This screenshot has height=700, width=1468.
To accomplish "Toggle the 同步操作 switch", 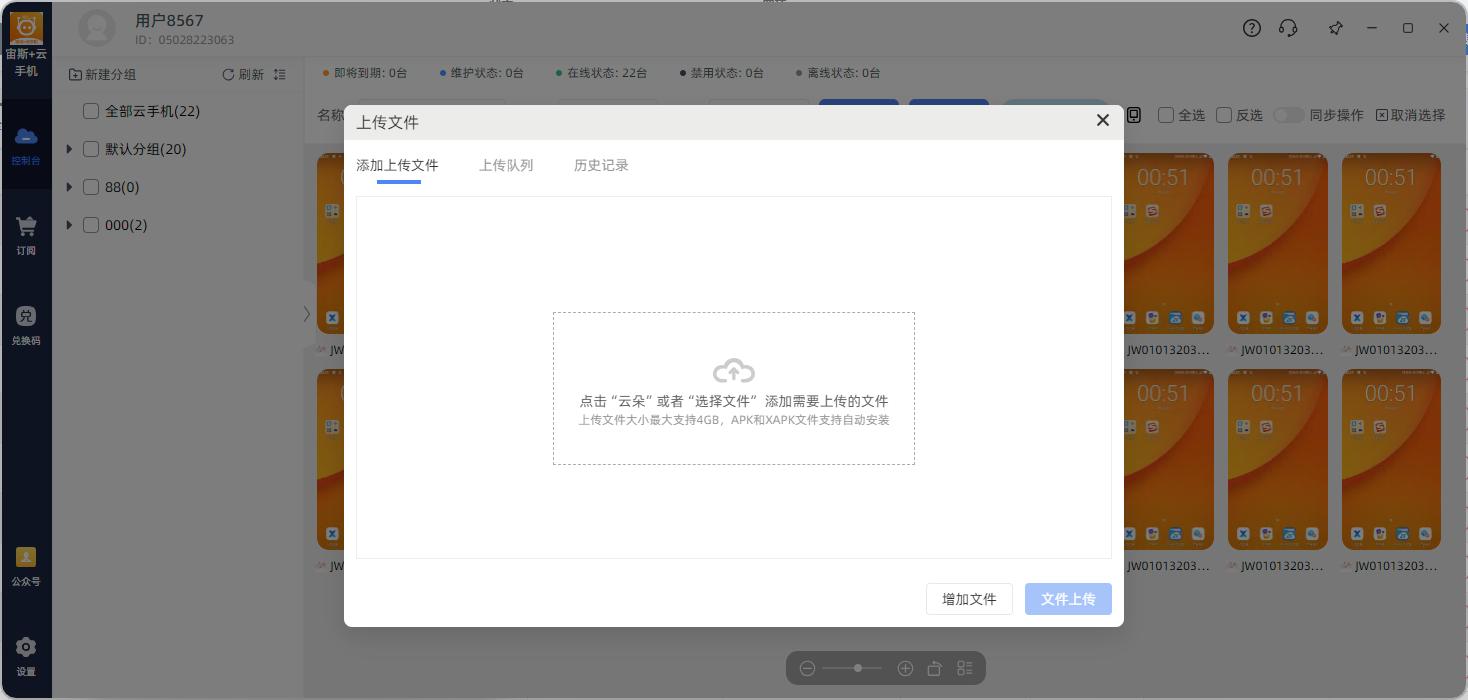I will tap(1288, 115).
